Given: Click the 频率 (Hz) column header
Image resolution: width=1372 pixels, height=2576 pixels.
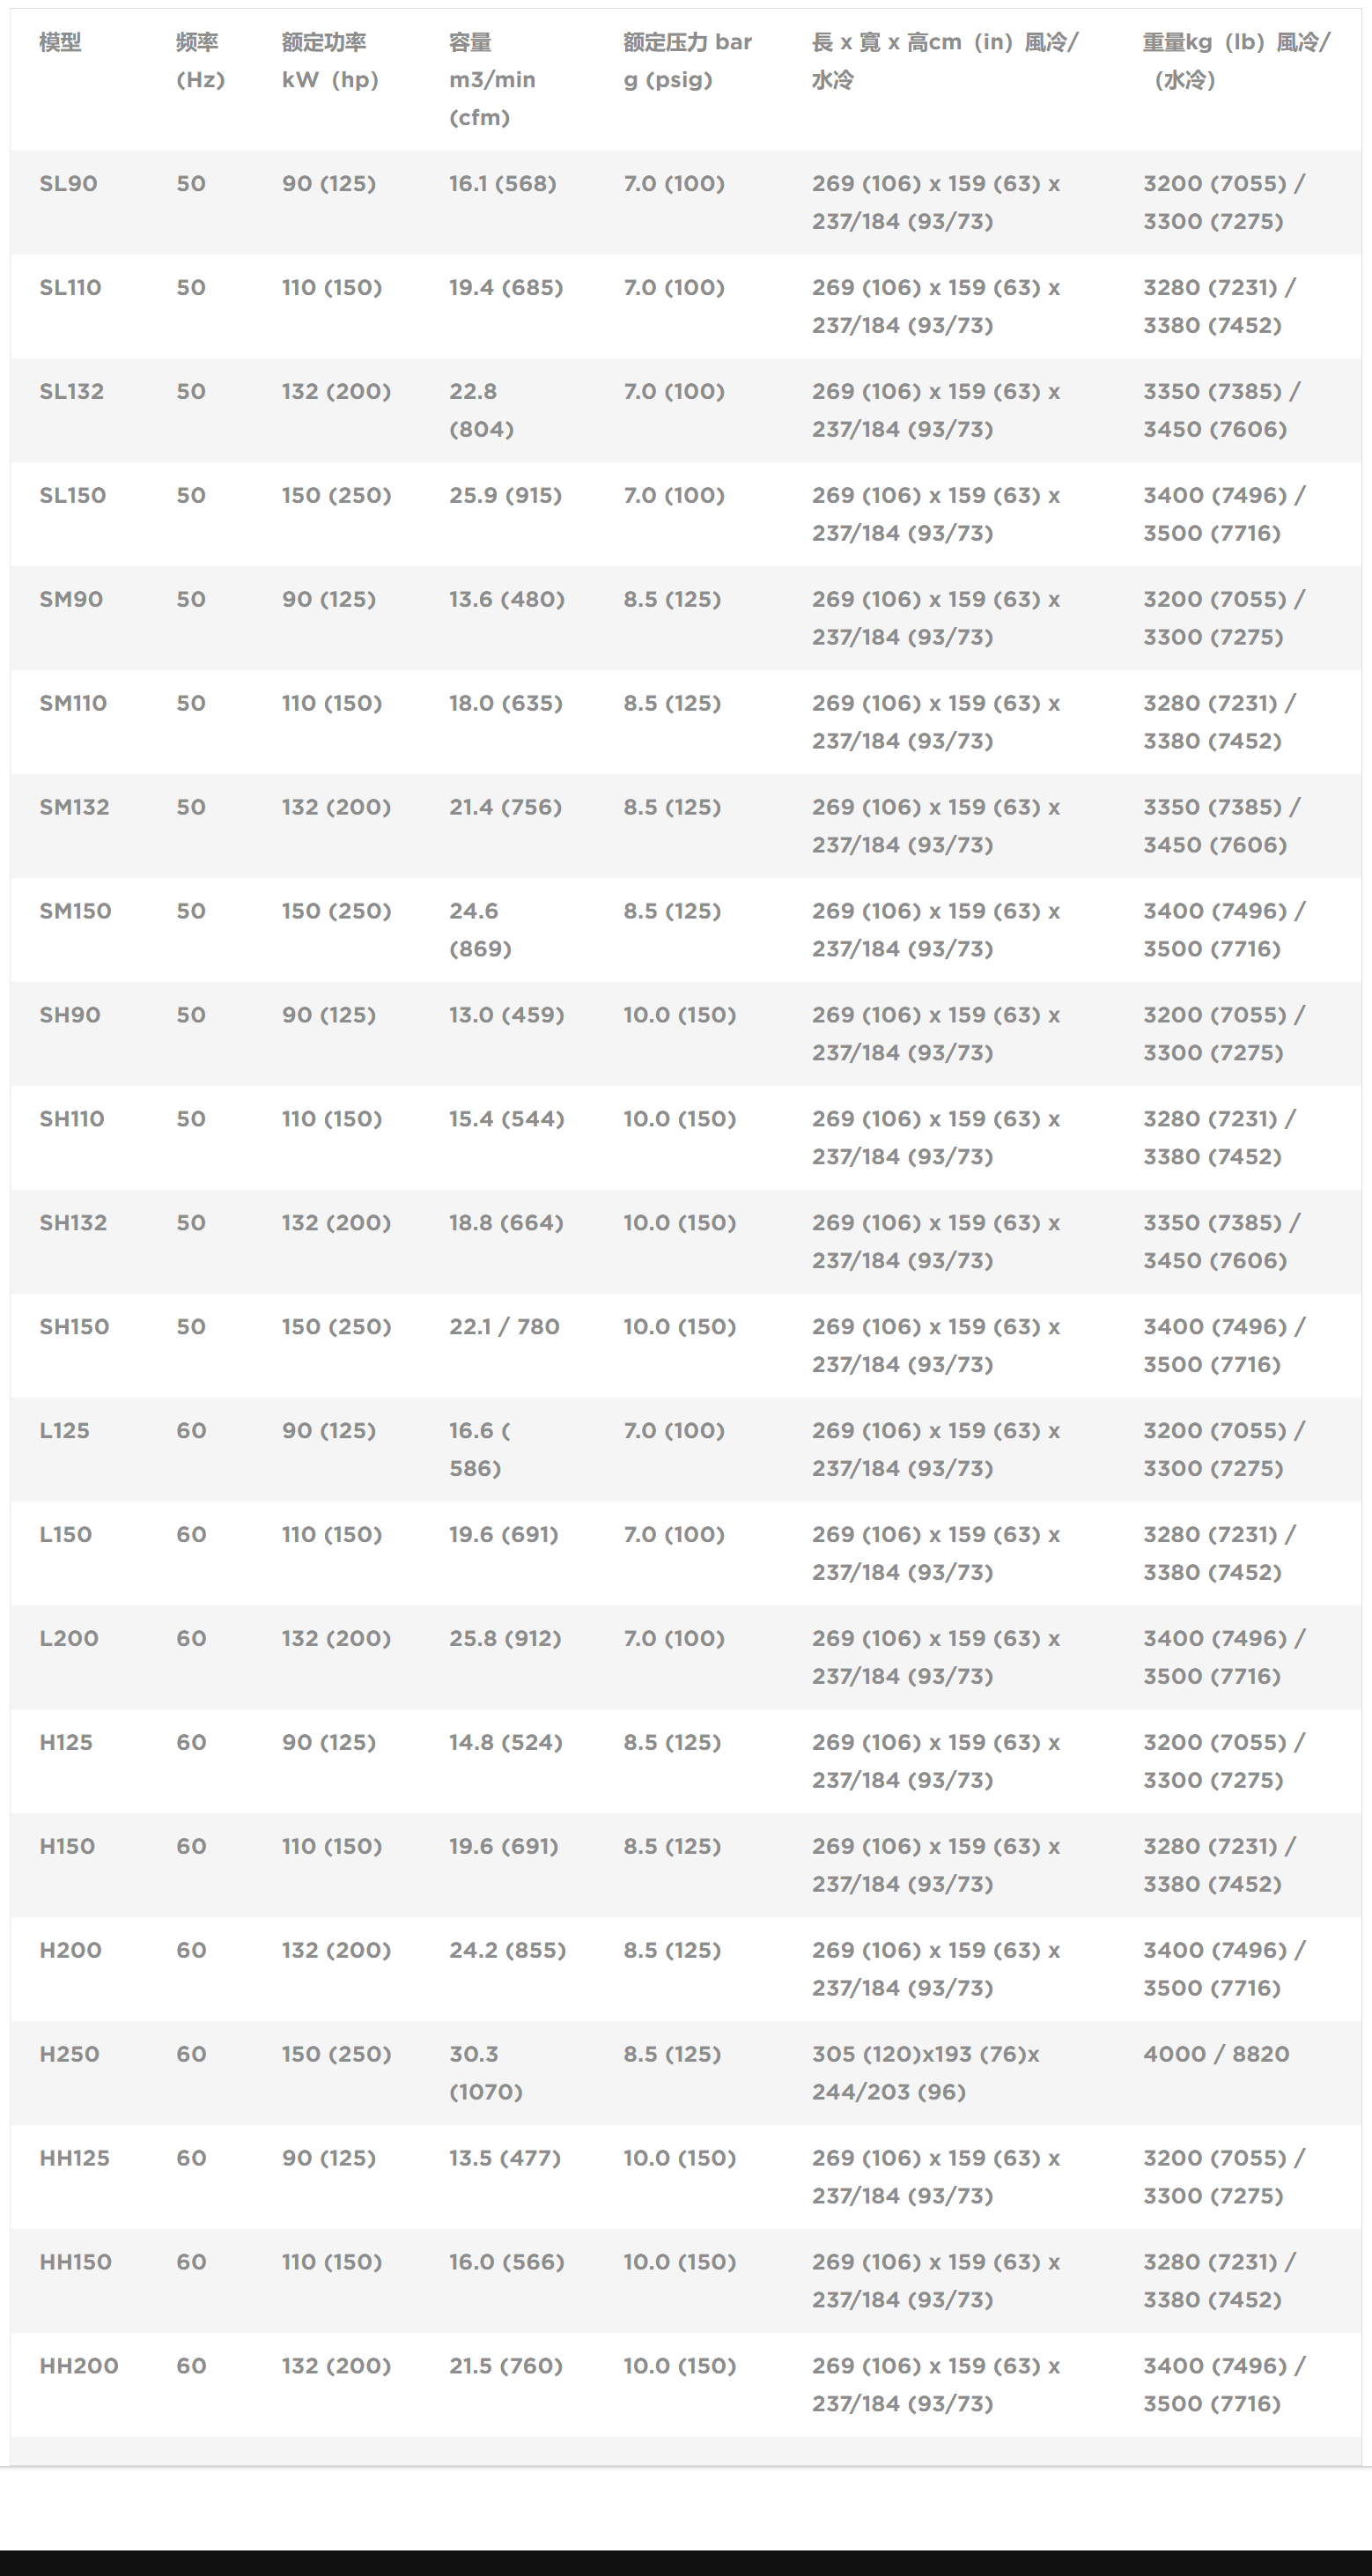Looking at the screenshot, I should pos(200,61).
